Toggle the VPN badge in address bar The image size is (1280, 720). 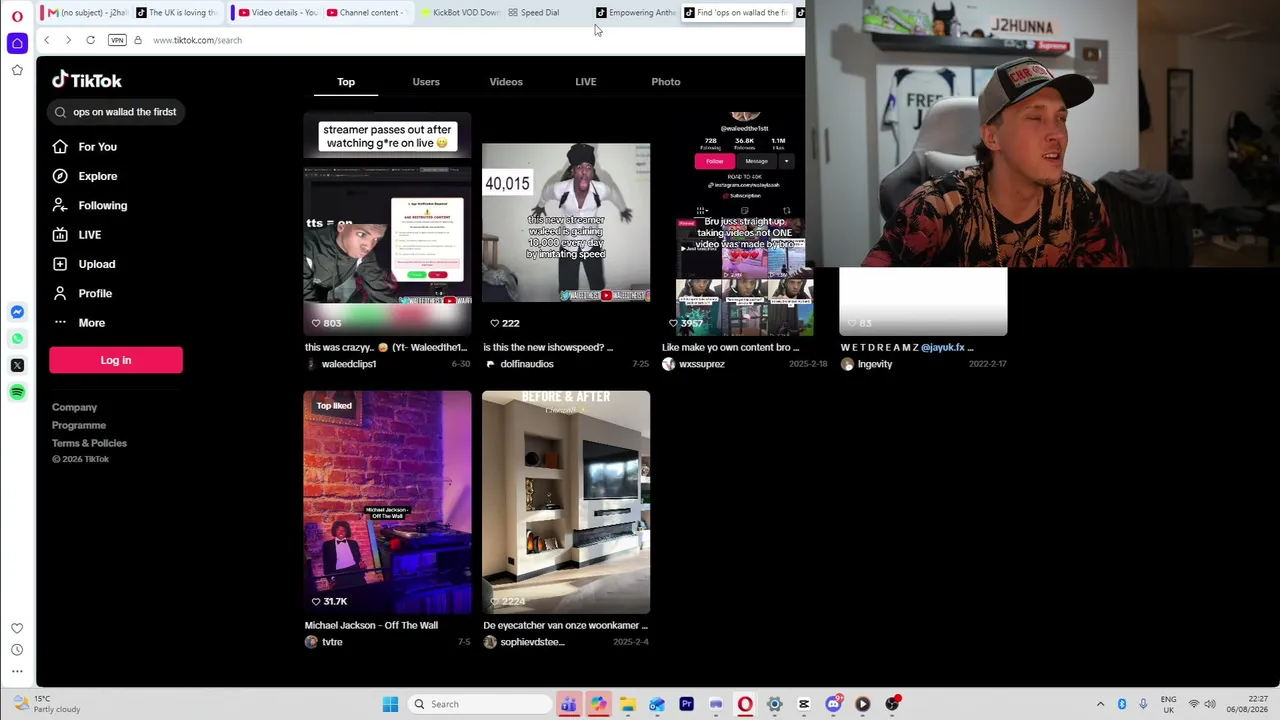pyautogui.click(x=117, y=40)
